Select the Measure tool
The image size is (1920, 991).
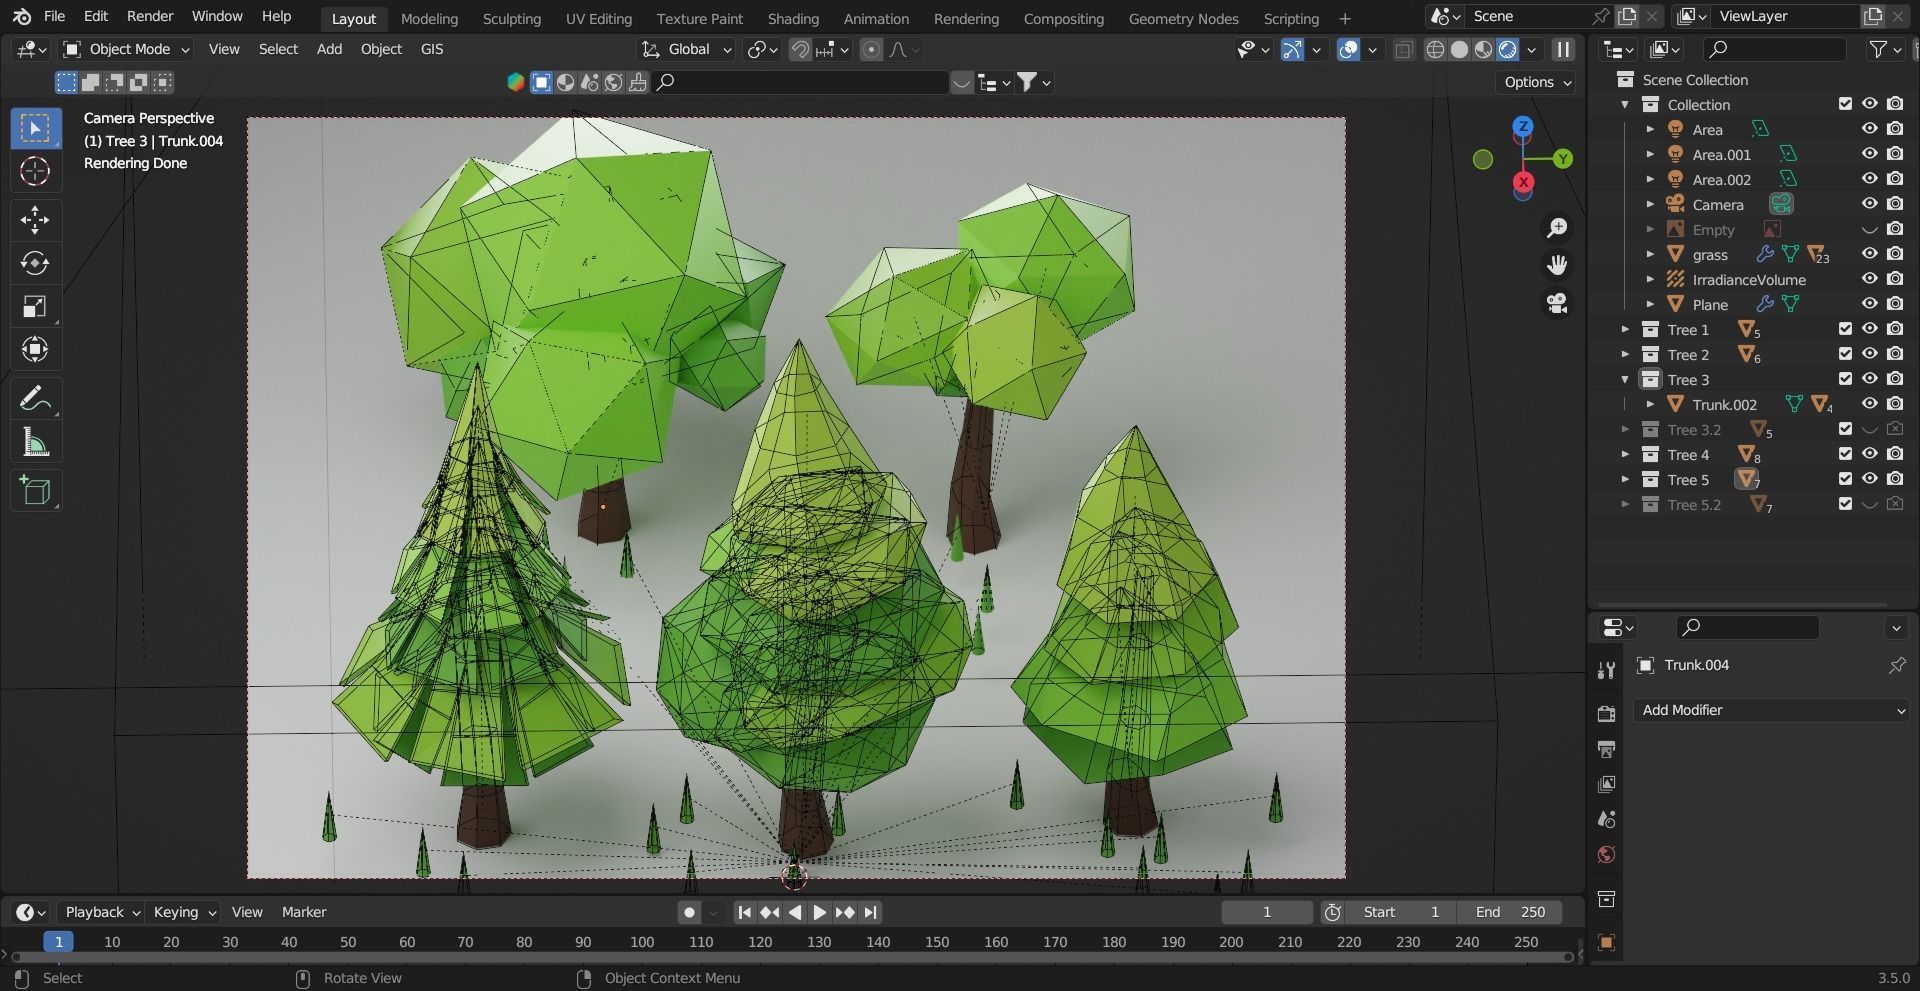coord(35,442)
